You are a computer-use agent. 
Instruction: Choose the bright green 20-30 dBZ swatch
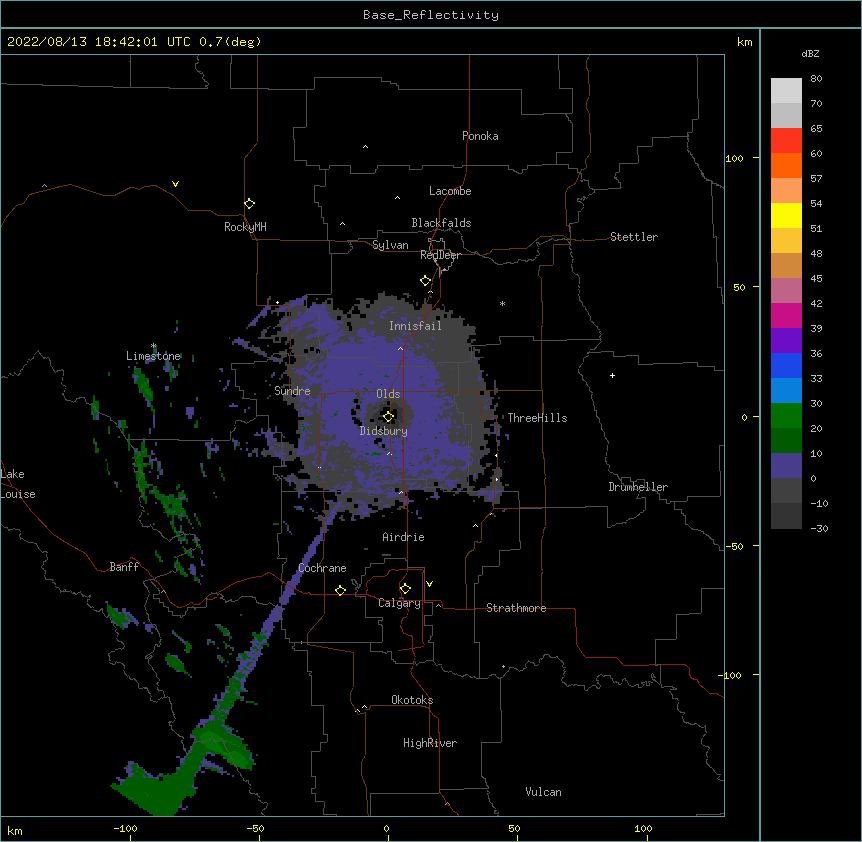click(786, 416)
